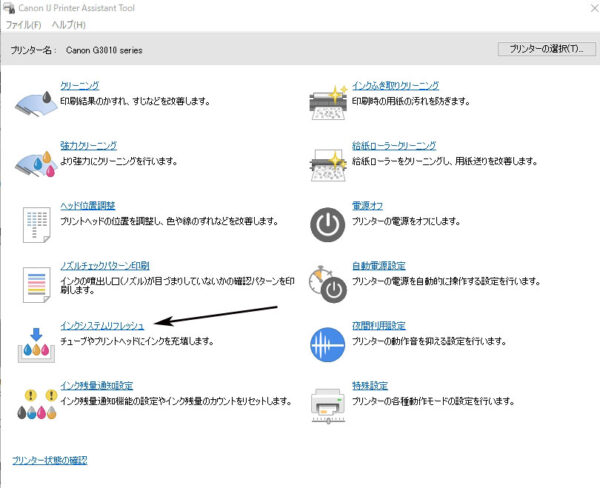Open the プリンター状態の確認 link
Image resolution: width=600 pixels, height=488 pixels.
tap(50, 460)
